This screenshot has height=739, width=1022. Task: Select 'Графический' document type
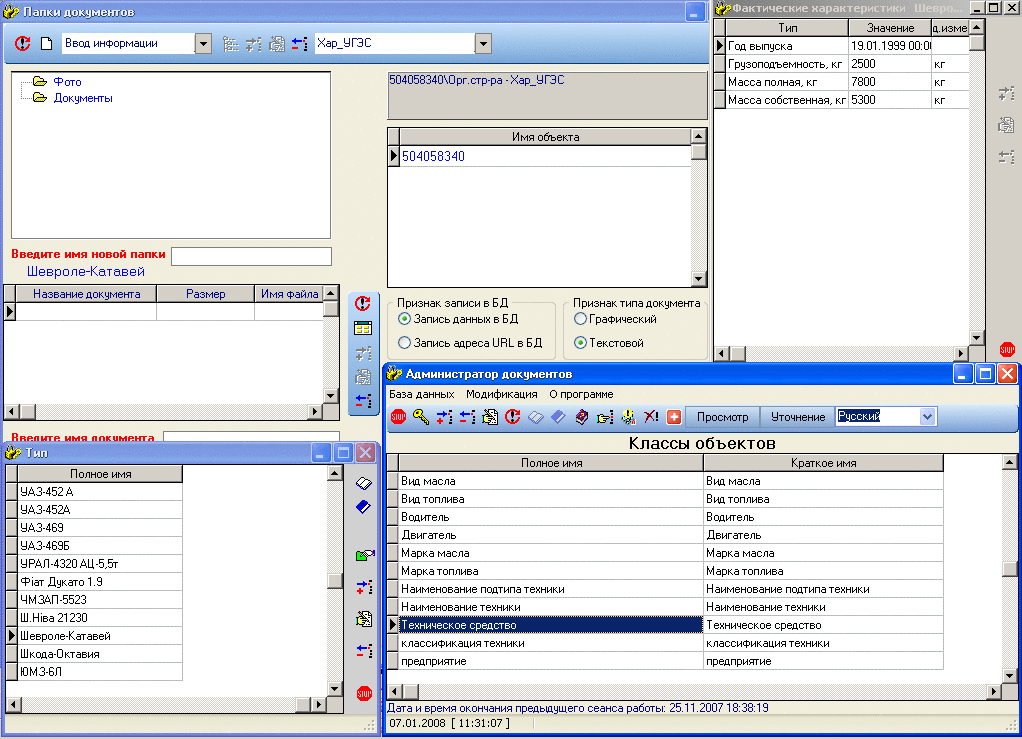tap(580, 319)
